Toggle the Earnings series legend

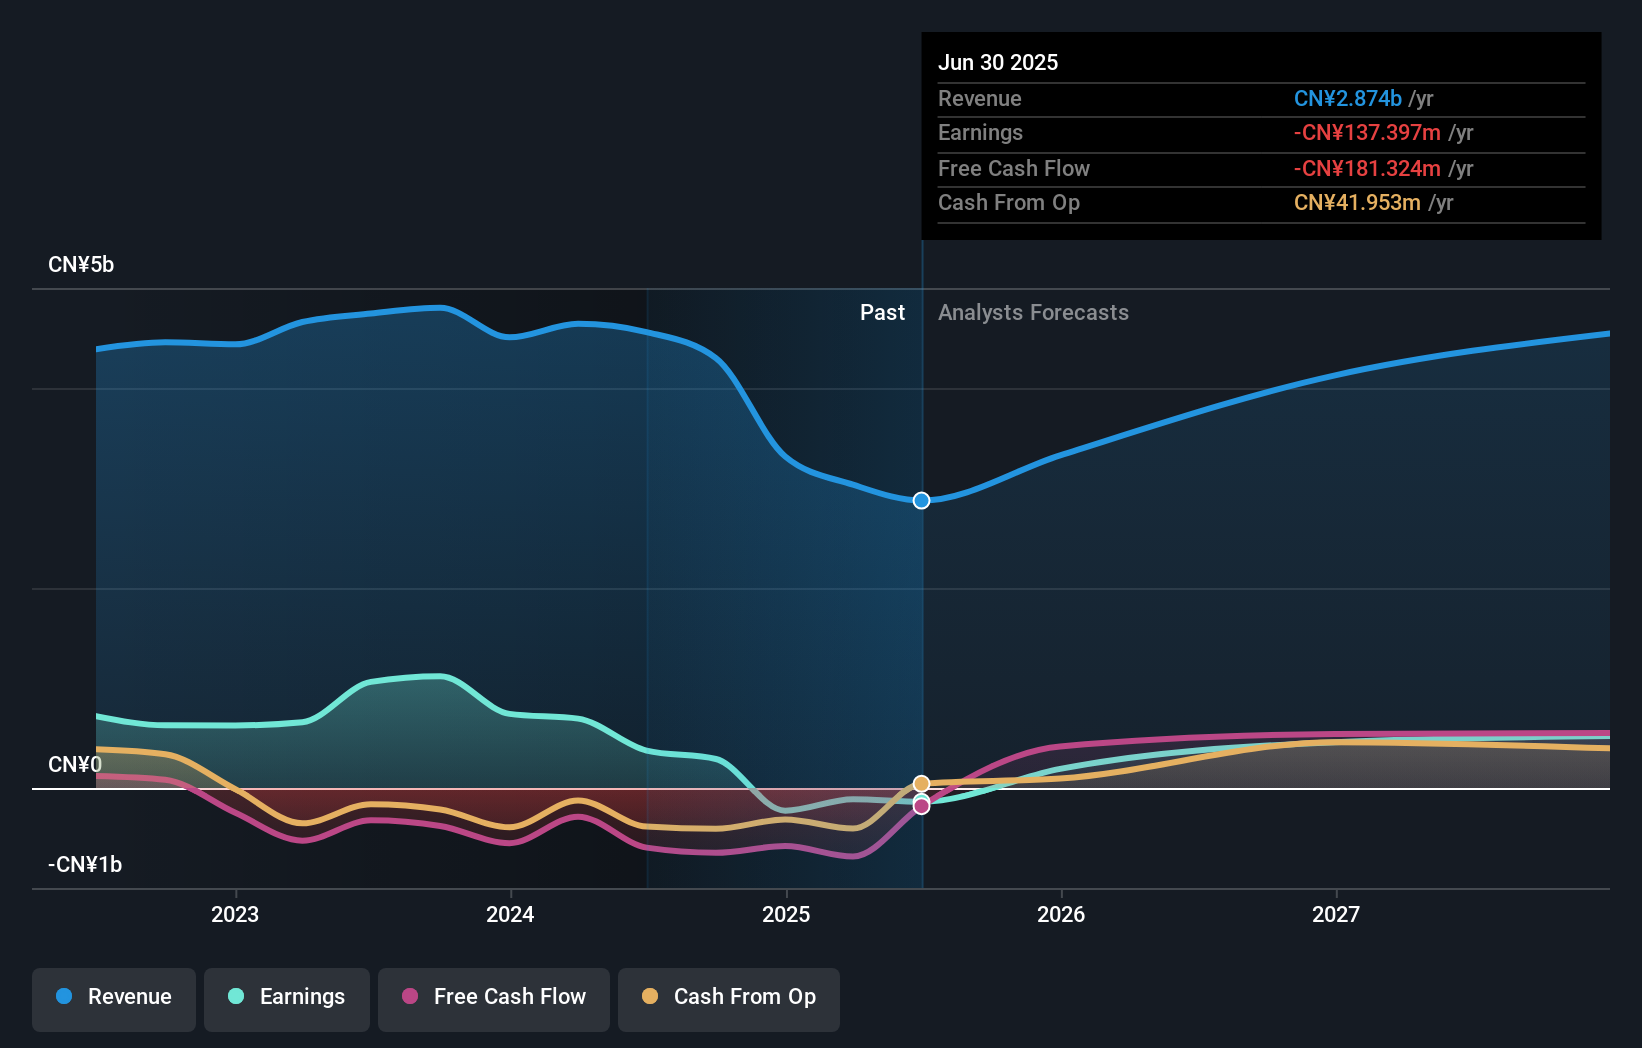tap(287, 997)
